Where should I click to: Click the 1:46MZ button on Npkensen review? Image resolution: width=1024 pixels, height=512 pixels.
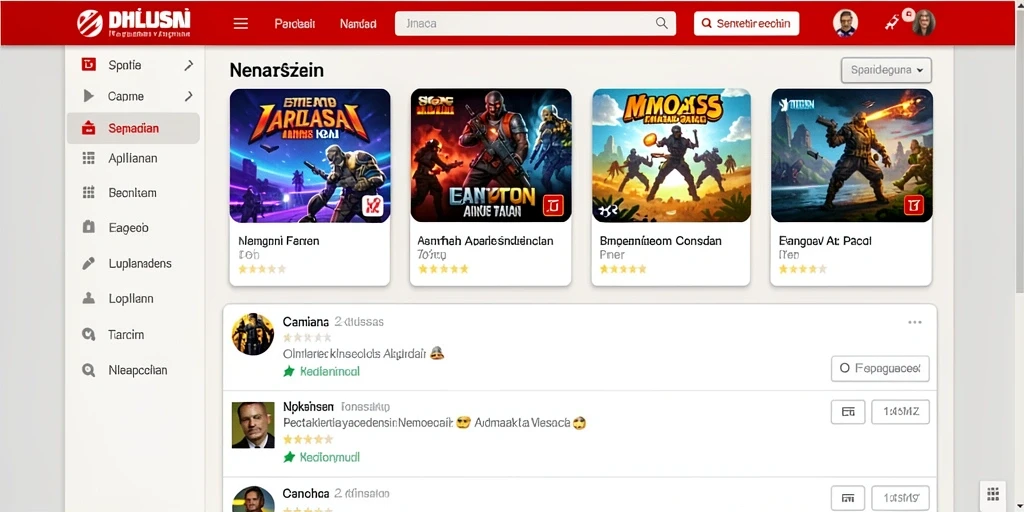tap(901, 411)
